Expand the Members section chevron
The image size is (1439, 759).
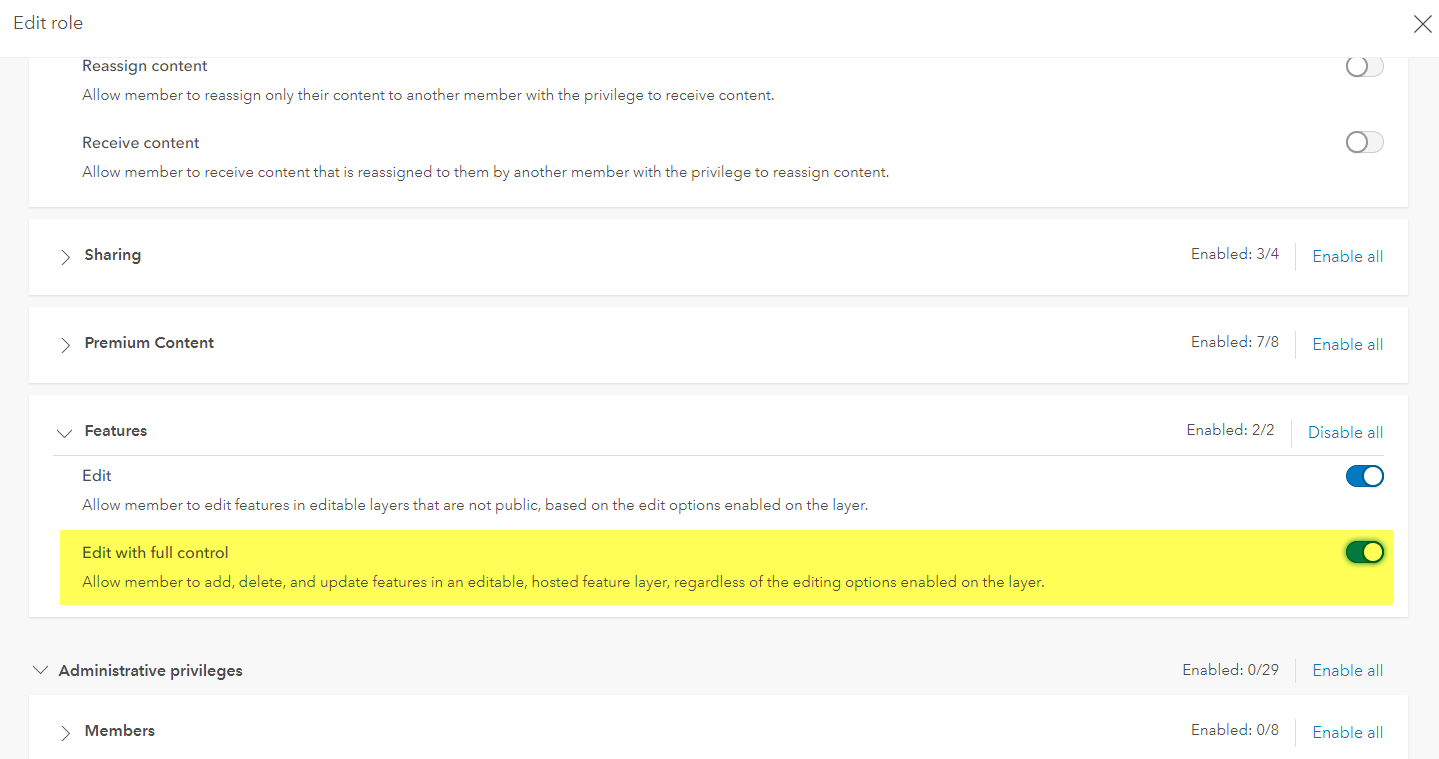65,733
